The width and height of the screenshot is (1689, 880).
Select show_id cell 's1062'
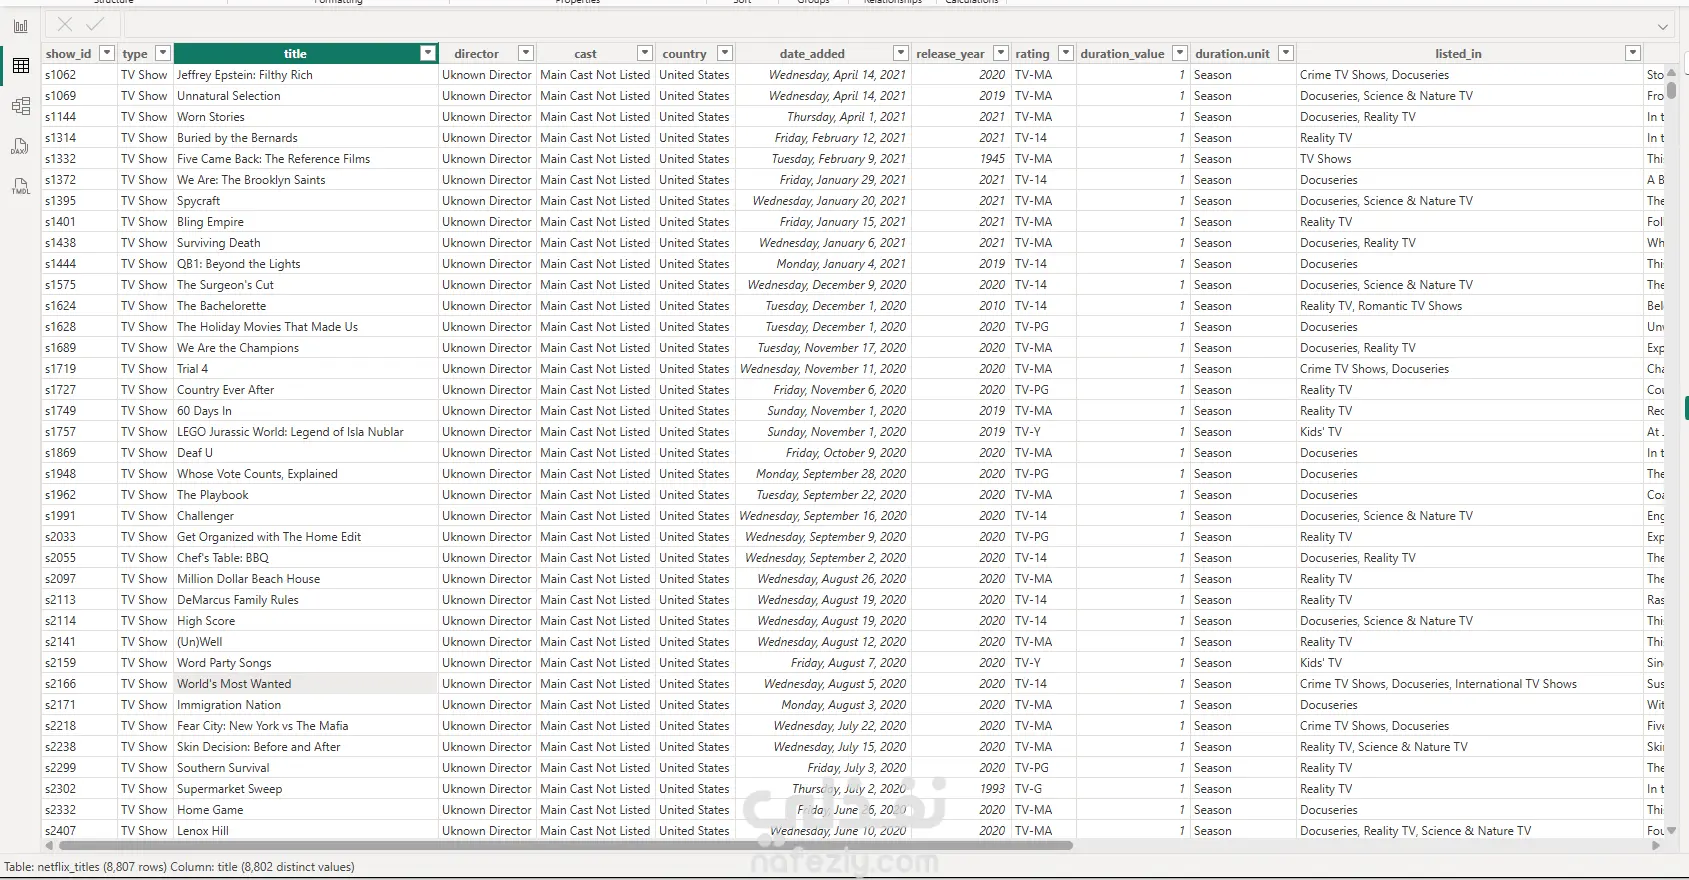80,75
